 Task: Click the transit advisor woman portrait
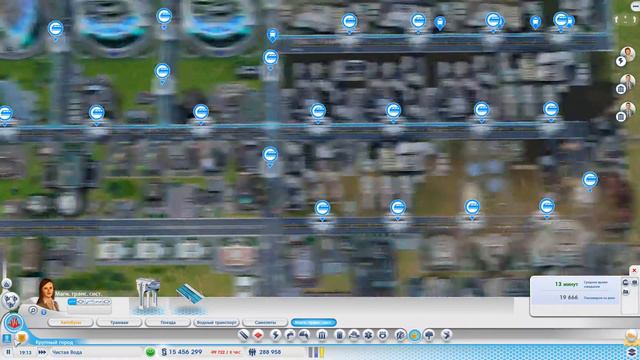(48, 294)
